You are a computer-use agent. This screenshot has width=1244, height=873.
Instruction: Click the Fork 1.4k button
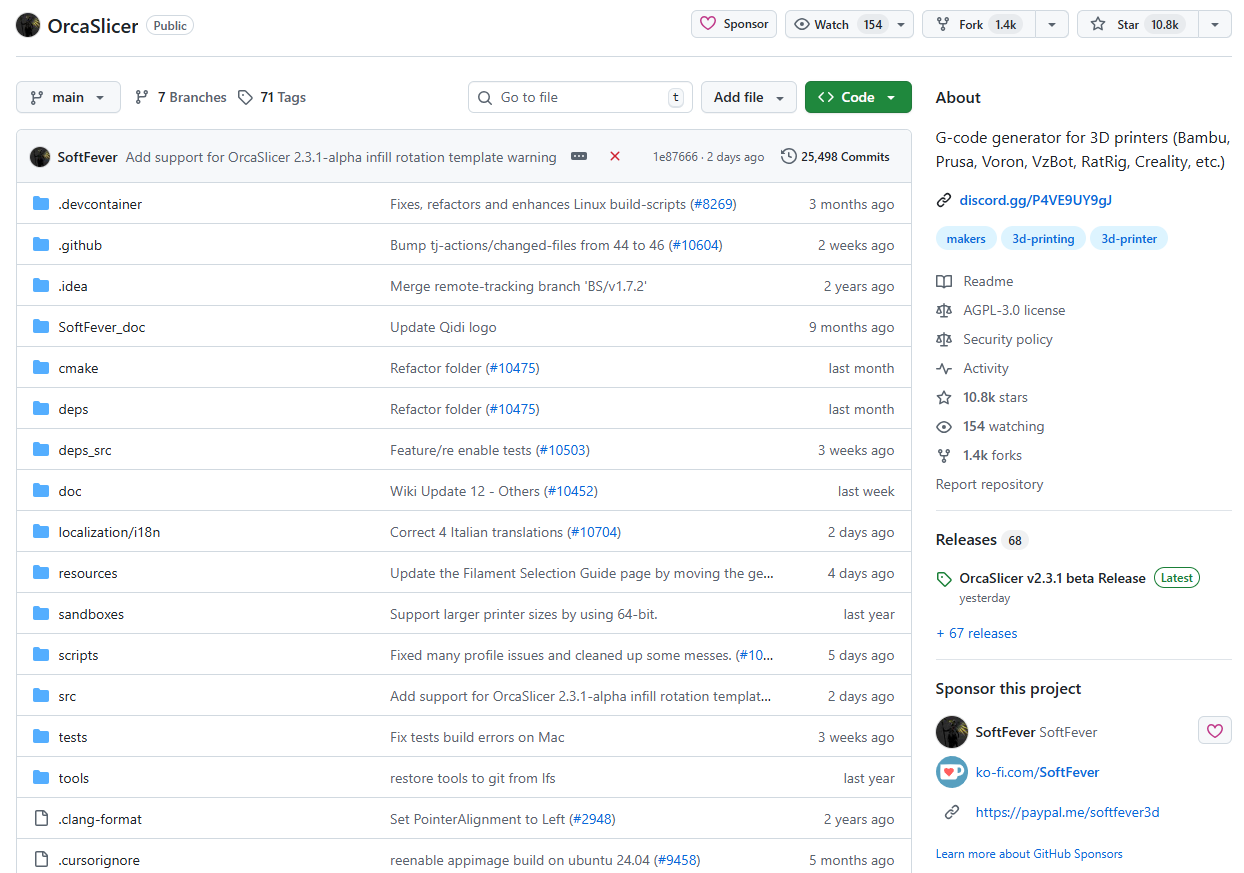pos(979,24)
